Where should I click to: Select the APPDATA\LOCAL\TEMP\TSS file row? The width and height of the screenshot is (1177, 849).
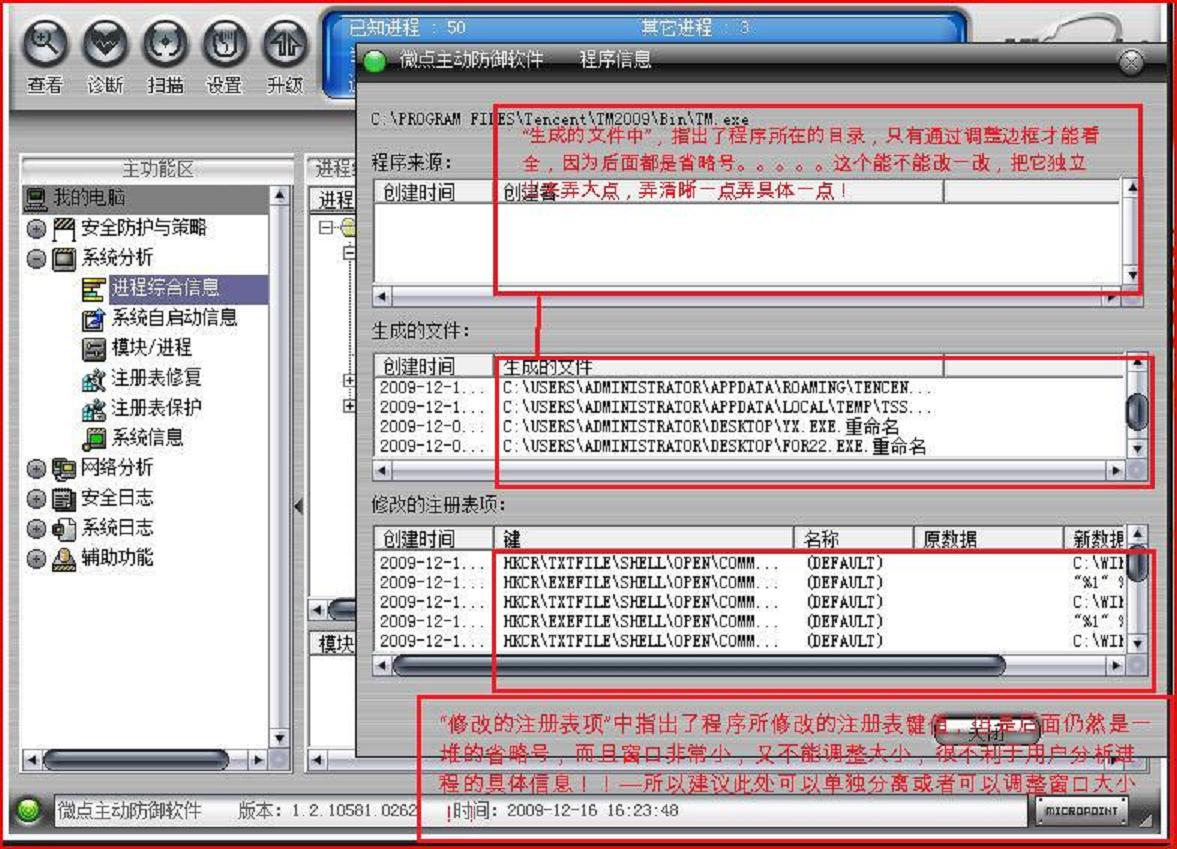[750, 408]
